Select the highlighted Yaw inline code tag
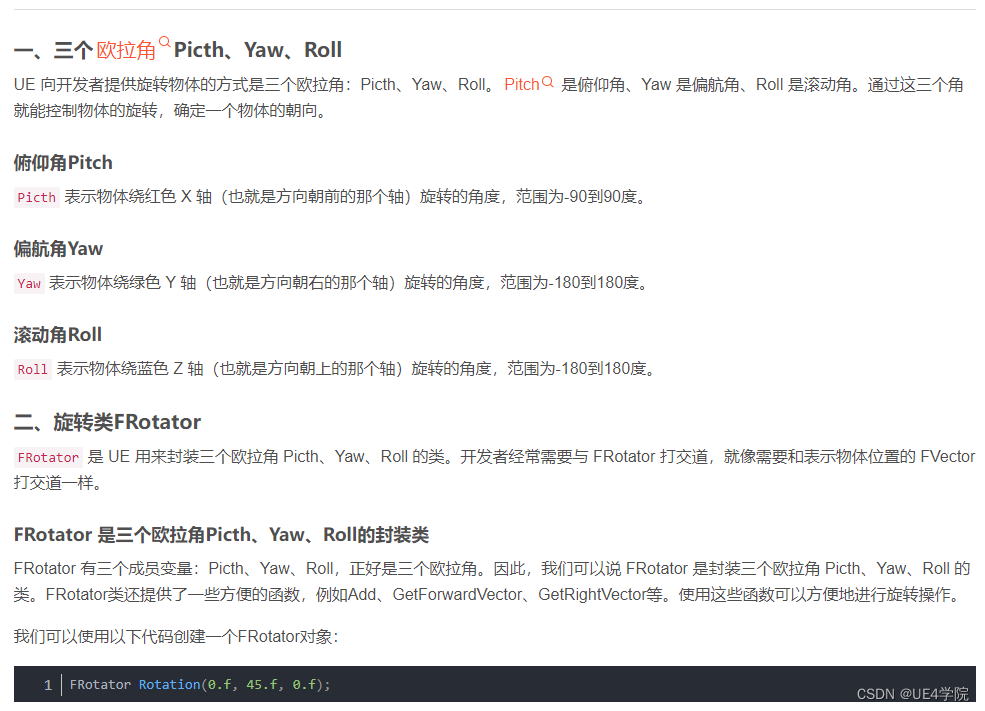Image resolution: width=985 pixels, height=711 pixels. click(28, 283)
